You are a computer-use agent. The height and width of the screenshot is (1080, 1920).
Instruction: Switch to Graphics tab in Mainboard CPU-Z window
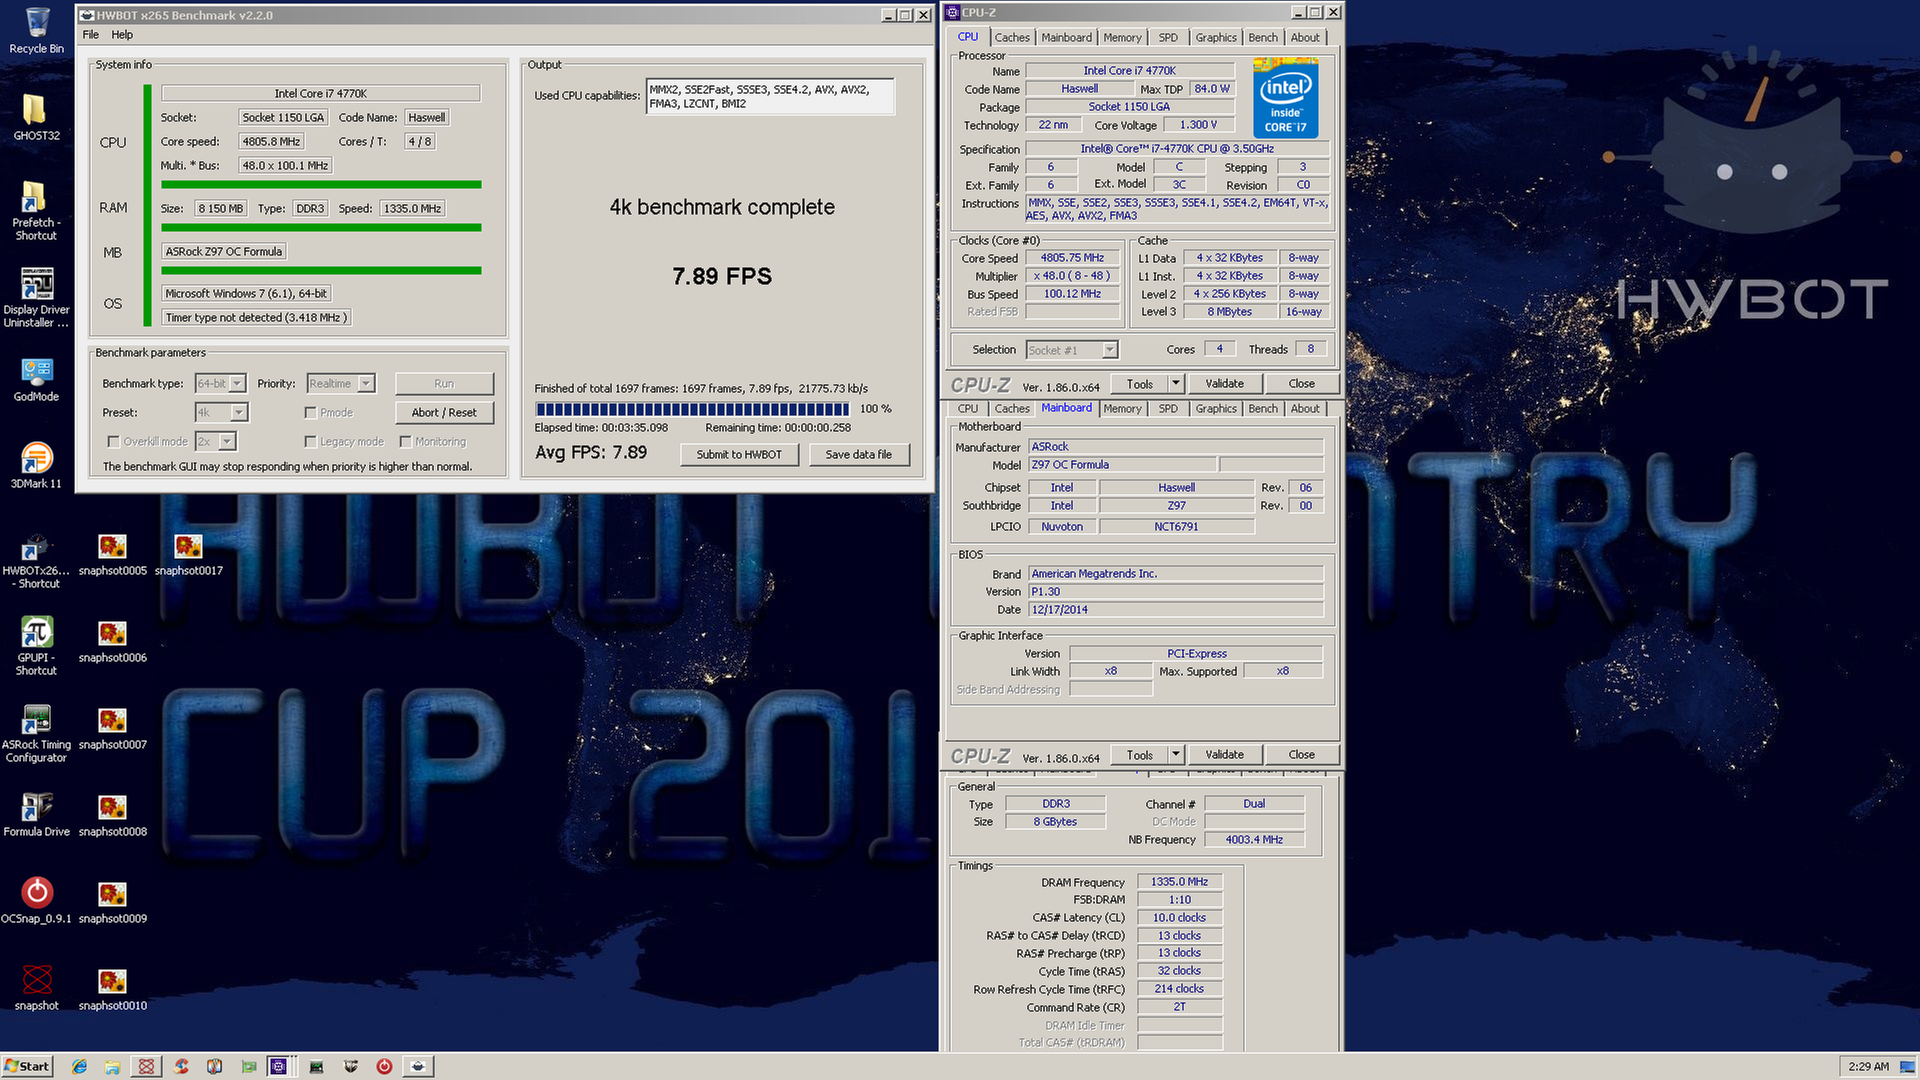[1216, 409]
